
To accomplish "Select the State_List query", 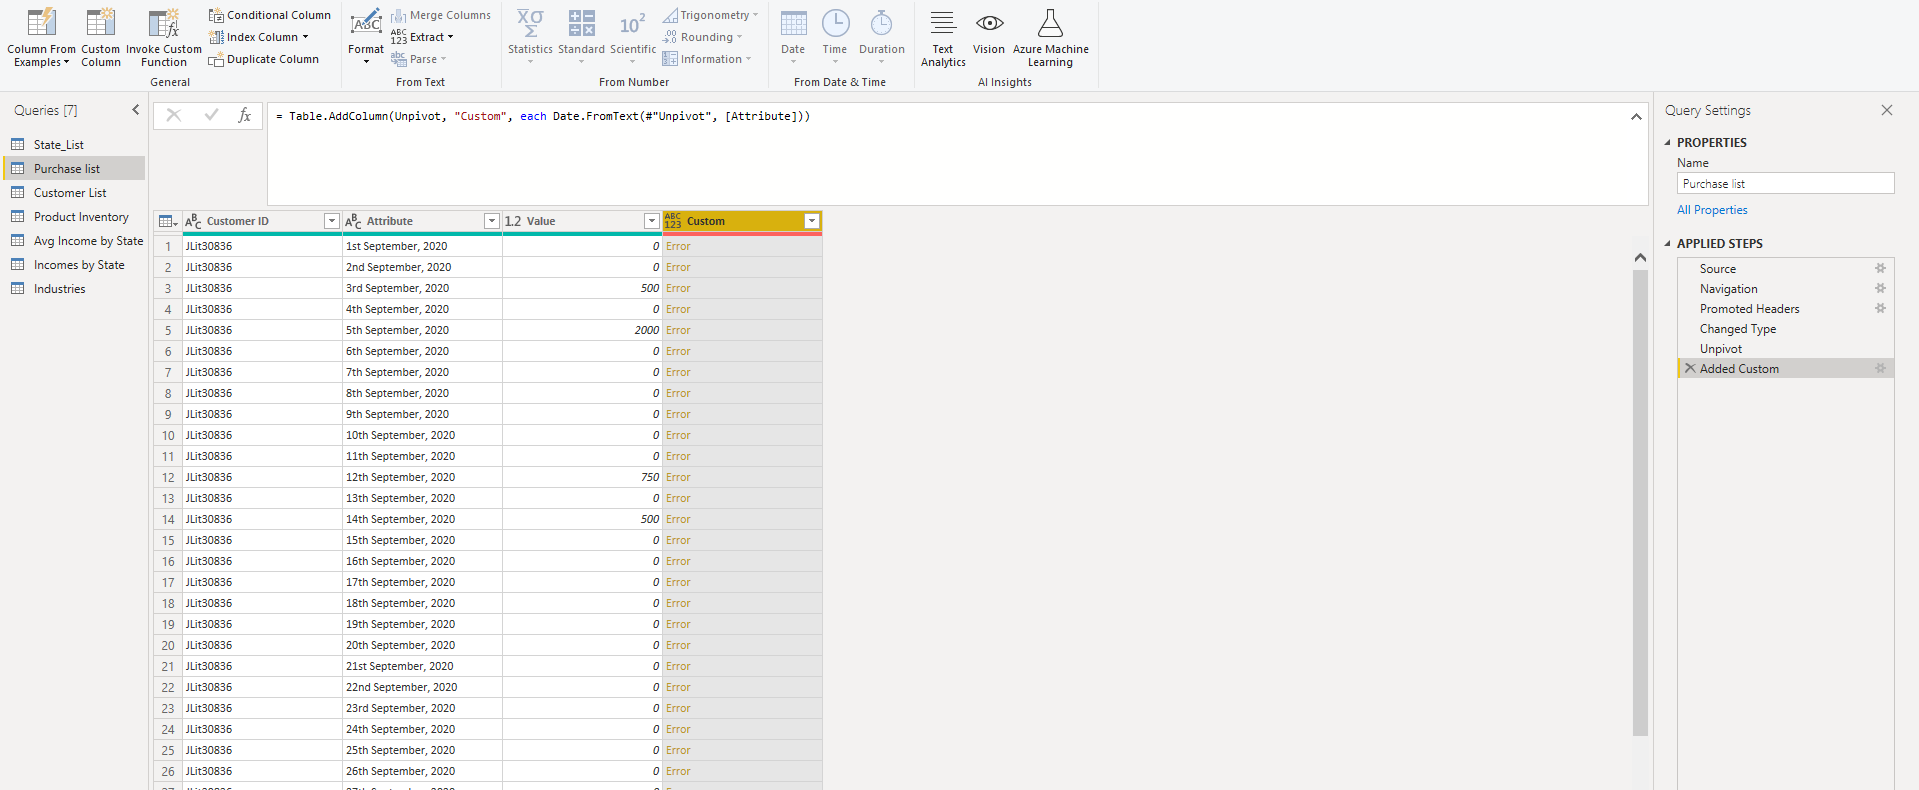I will [x=75, y=145].
